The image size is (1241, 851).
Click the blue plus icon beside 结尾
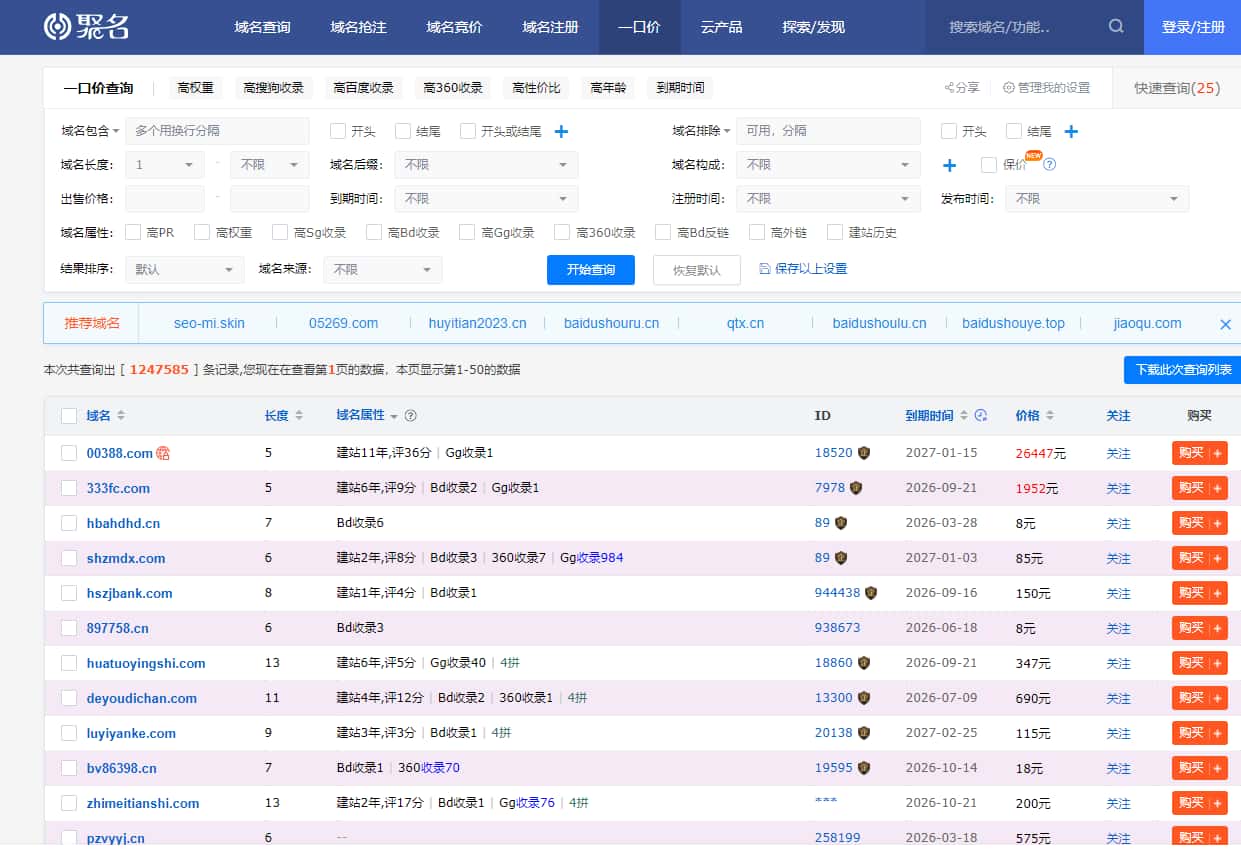tap(1070, 132)
